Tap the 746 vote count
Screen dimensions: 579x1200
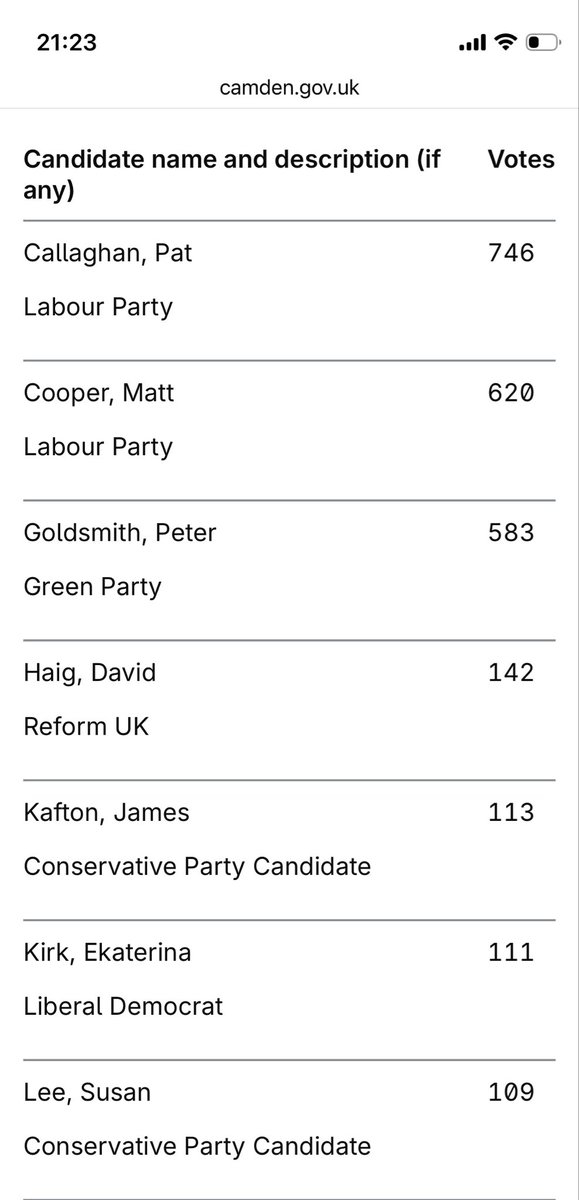coord(511,253)
